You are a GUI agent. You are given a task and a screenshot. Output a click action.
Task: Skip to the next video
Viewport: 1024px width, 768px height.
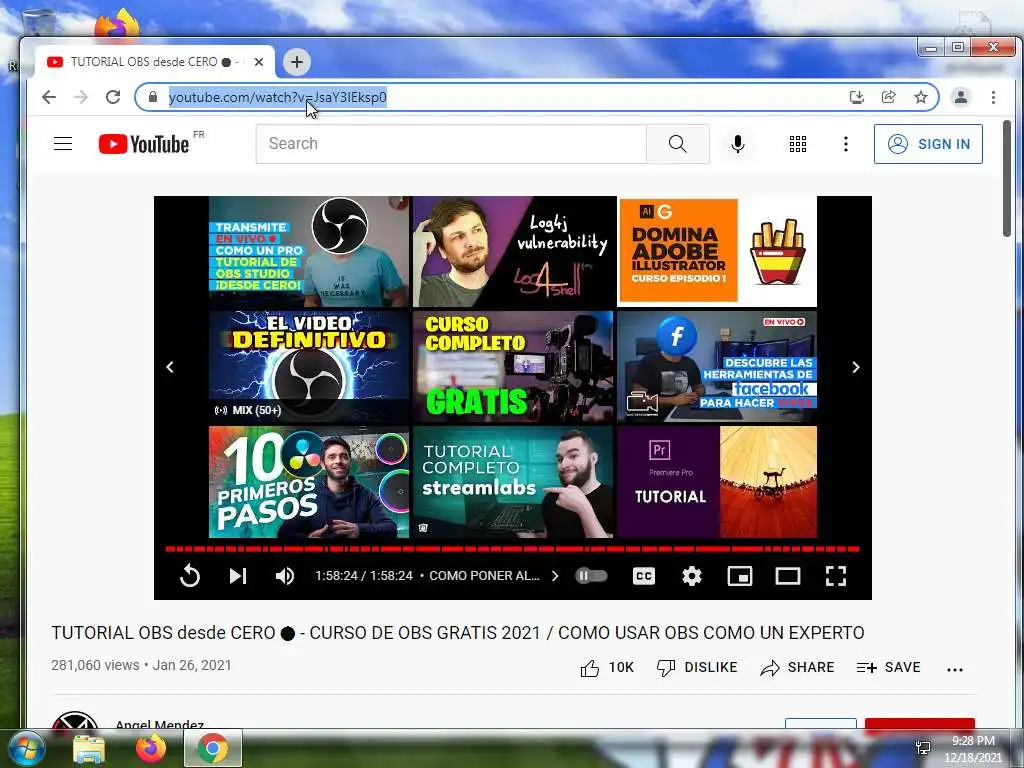tap(238, 575)
